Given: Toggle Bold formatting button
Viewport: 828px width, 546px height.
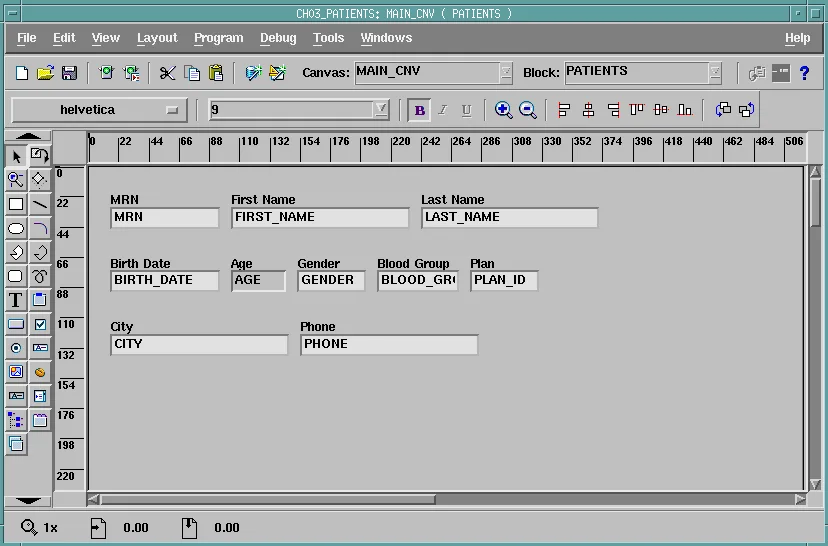Looking at the screenshot, I should click(x=419, y=110).
